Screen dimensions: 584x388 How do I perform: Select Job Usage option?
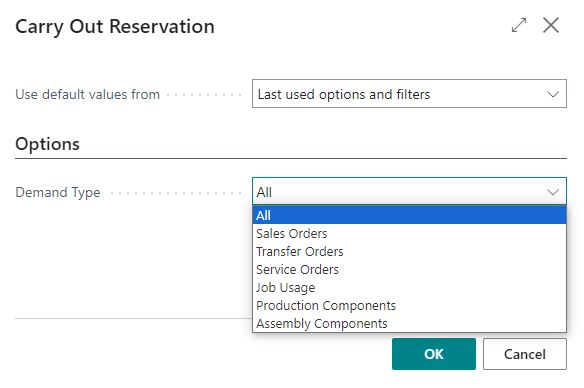coord(409,287)
